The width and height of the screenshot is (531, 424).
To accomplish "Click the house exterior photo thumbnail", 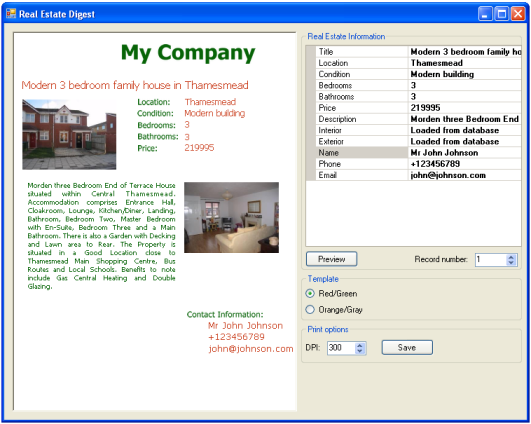I will 69,134.
